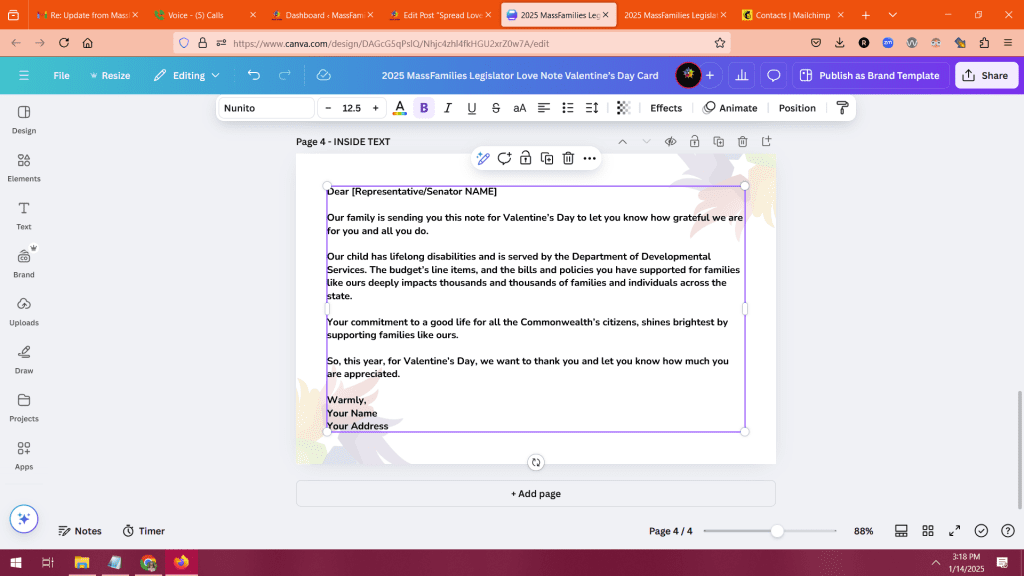Delete the selected text box

[x=568, y=159]
